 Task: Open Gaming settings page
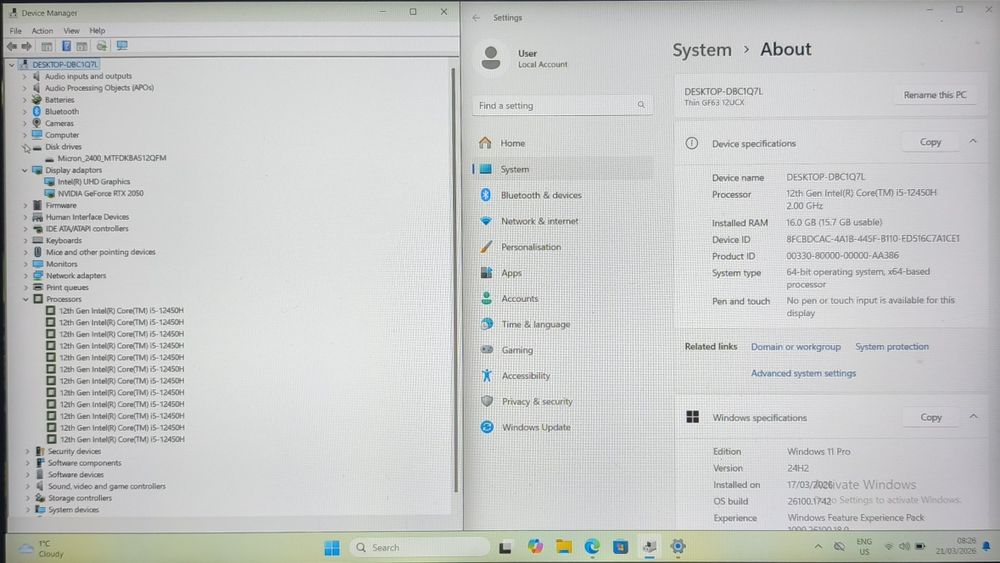pyautogui.click(x=562, y=350)
